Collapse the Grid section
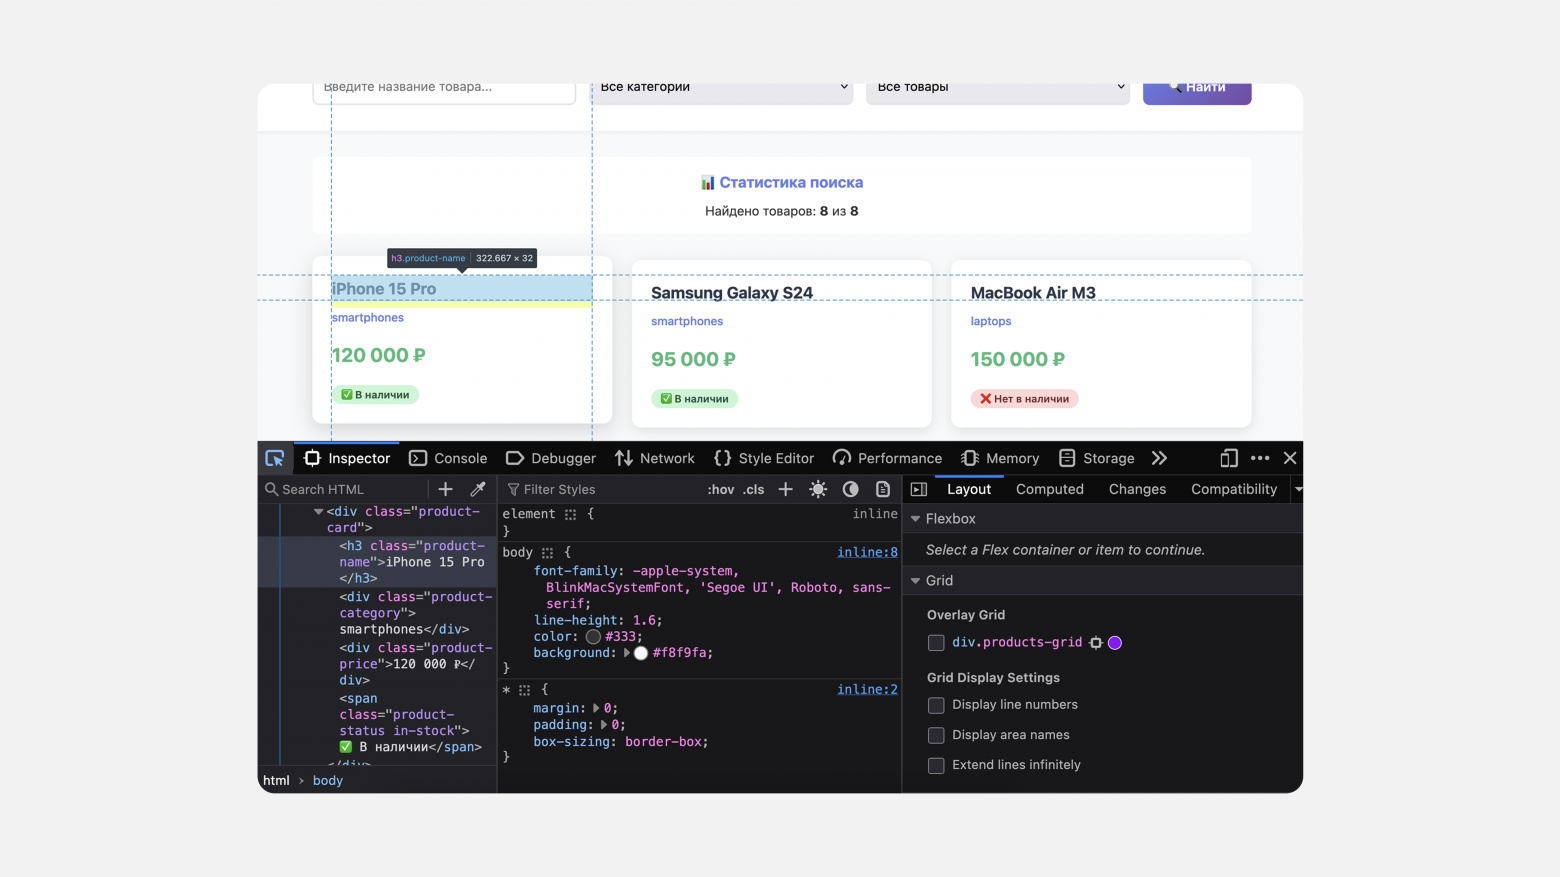 915,581
